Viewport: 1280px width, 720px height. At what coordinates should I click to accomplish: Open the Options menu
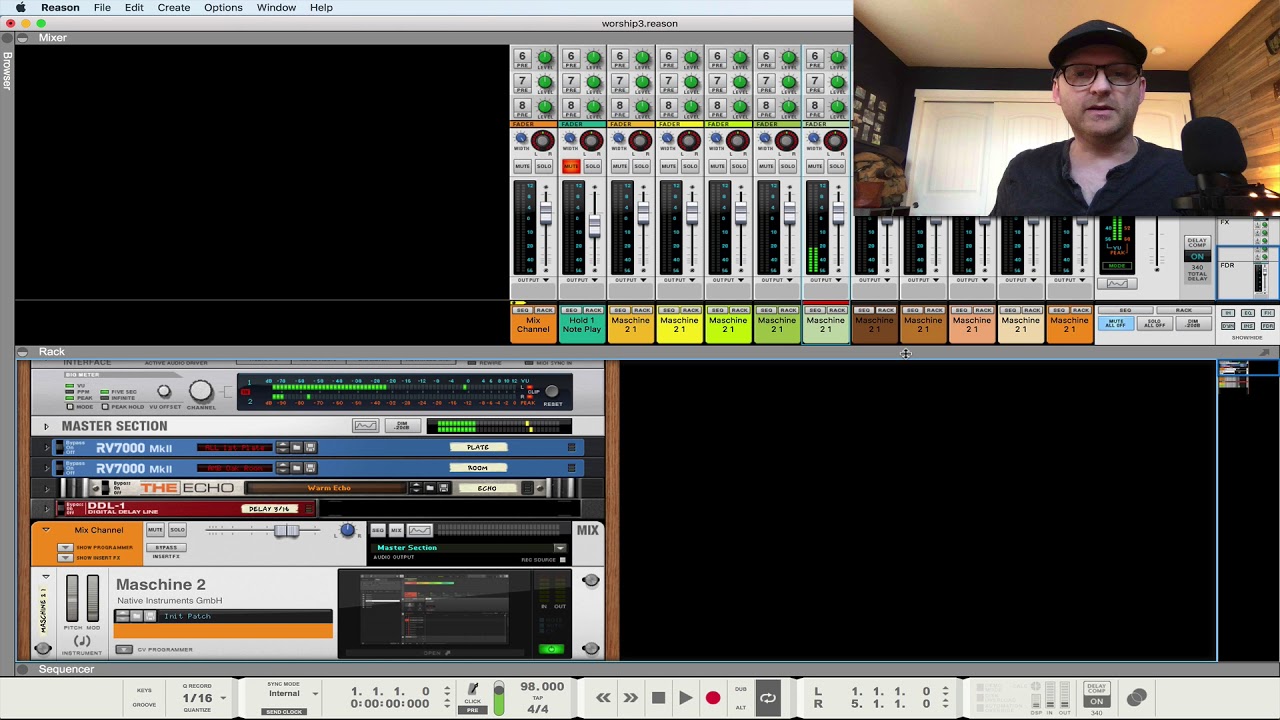pos(223,7)
